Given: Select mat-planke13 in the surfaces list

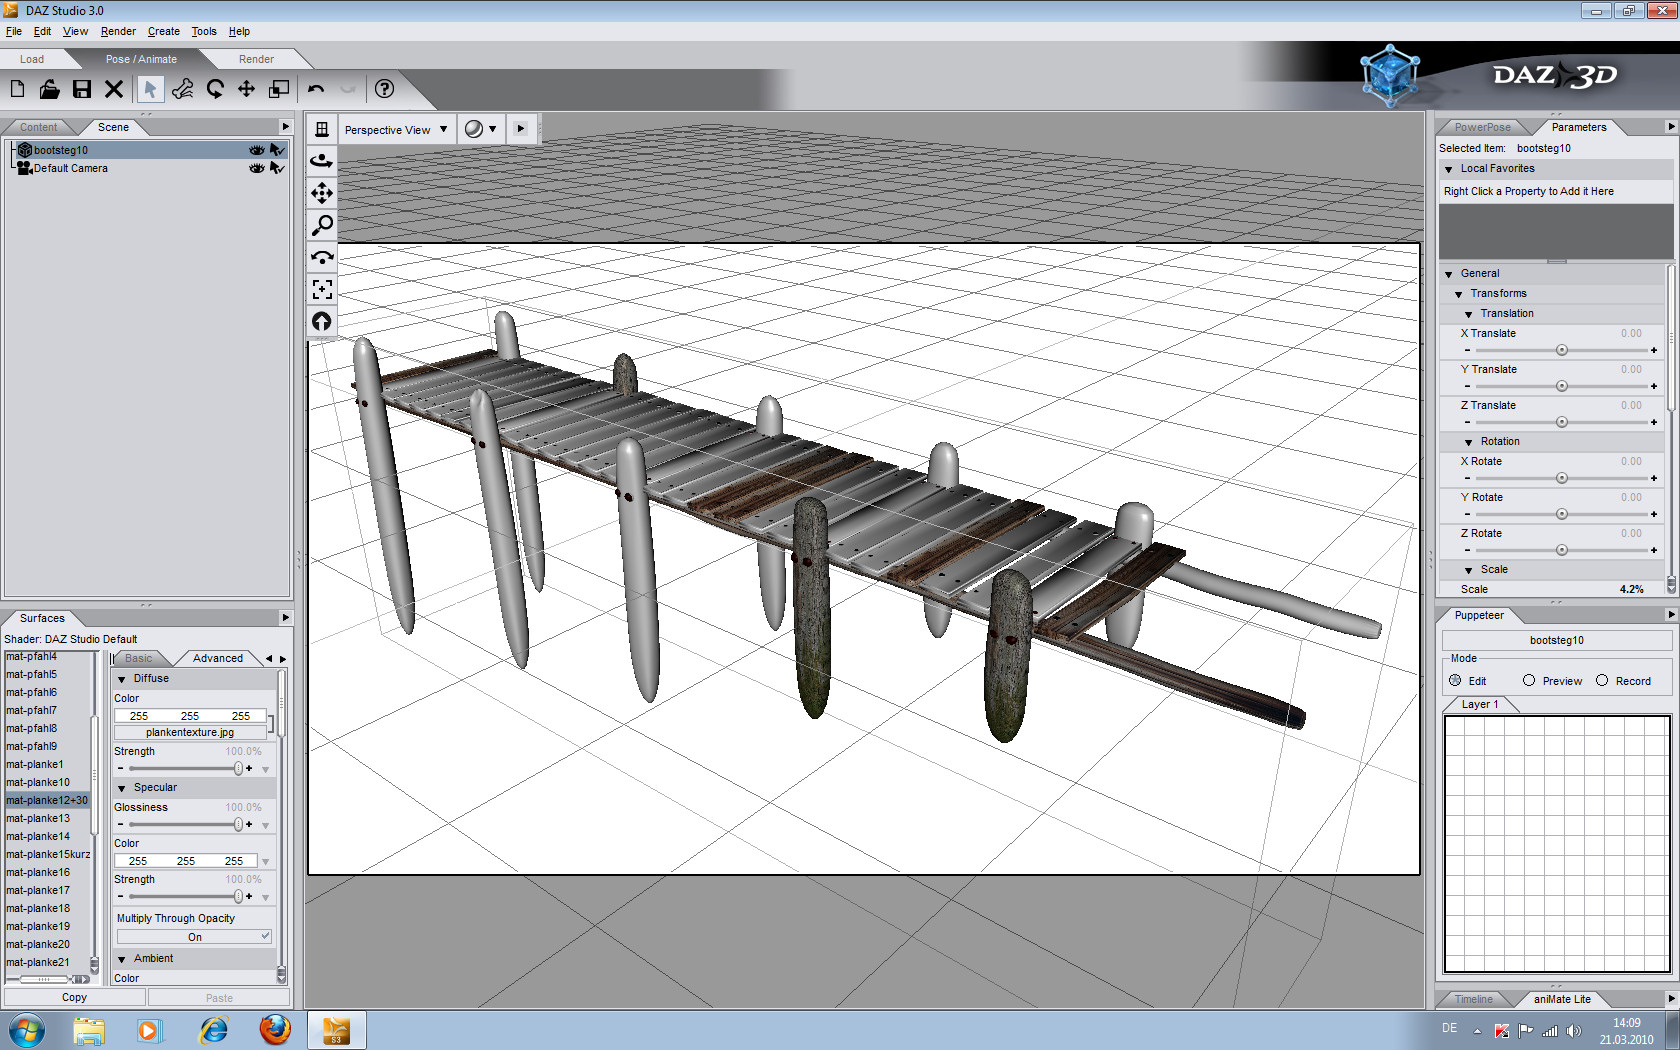Looking at the screenshot, I should click(38, 818).
